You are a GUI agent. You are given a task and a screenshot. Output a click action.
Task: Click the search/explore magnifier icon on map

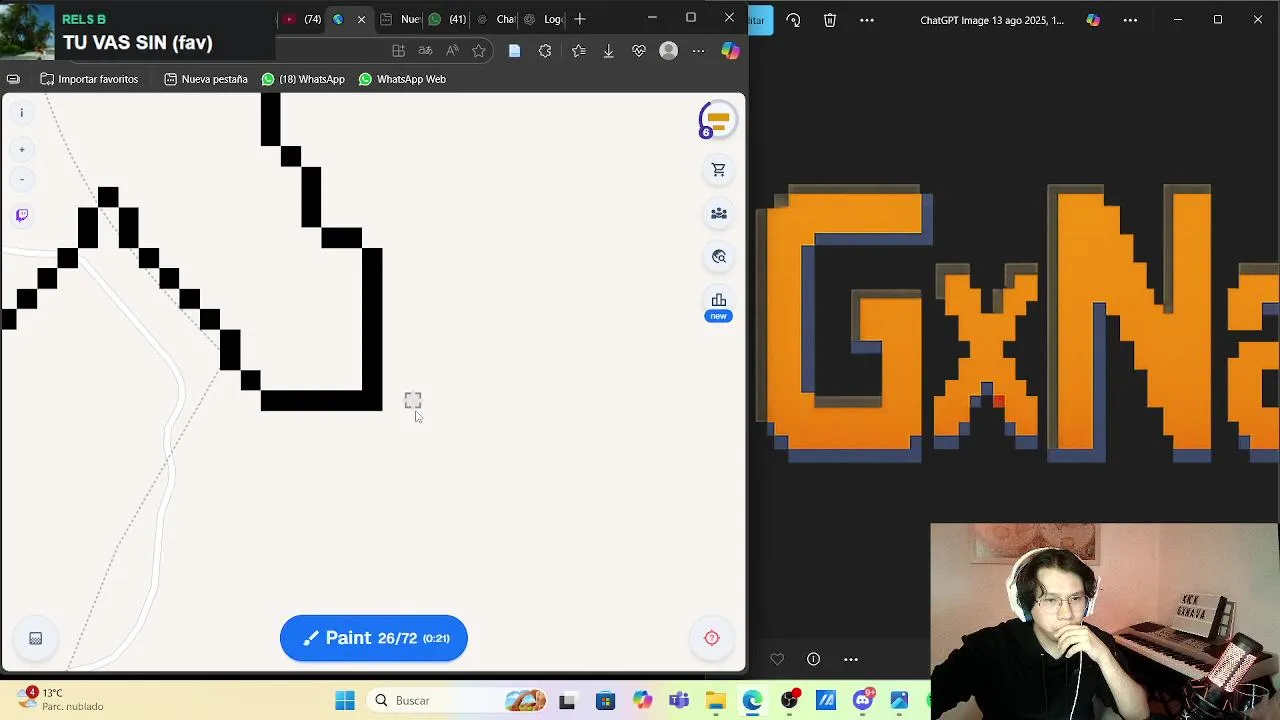pyautogui.click(x=718, y=257)
